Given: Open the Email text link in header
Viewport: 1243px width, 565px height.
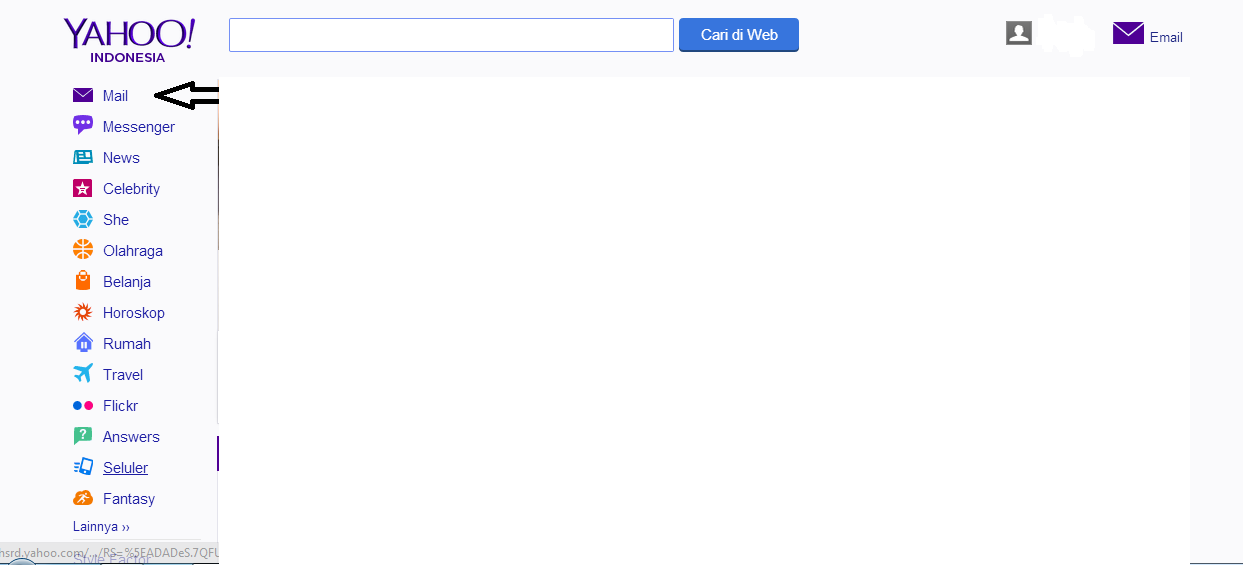Looking at the screenshot, I should click(1166, 37).
